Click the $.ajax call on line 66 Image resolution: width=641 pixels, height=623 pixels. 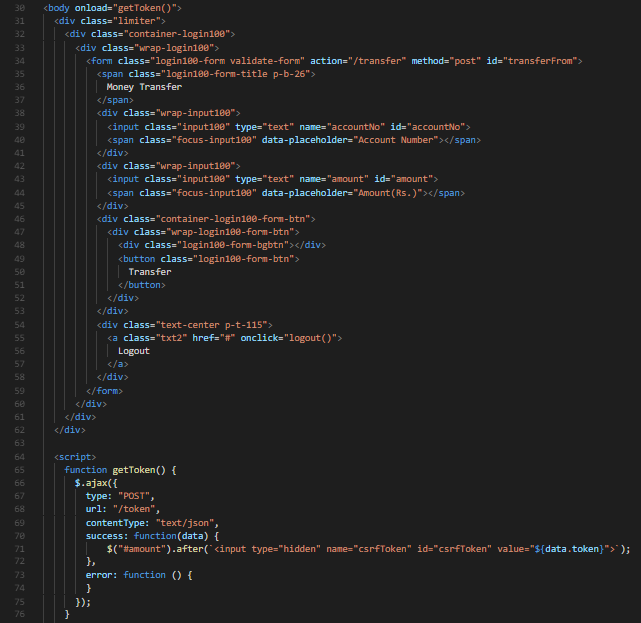(96, 483)
